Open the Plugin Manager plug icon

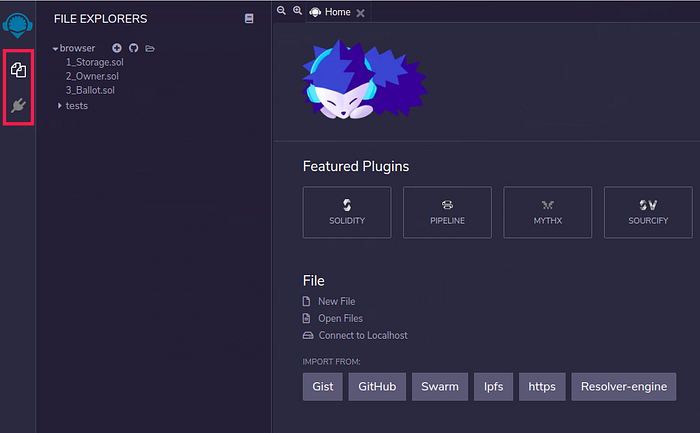18,105
